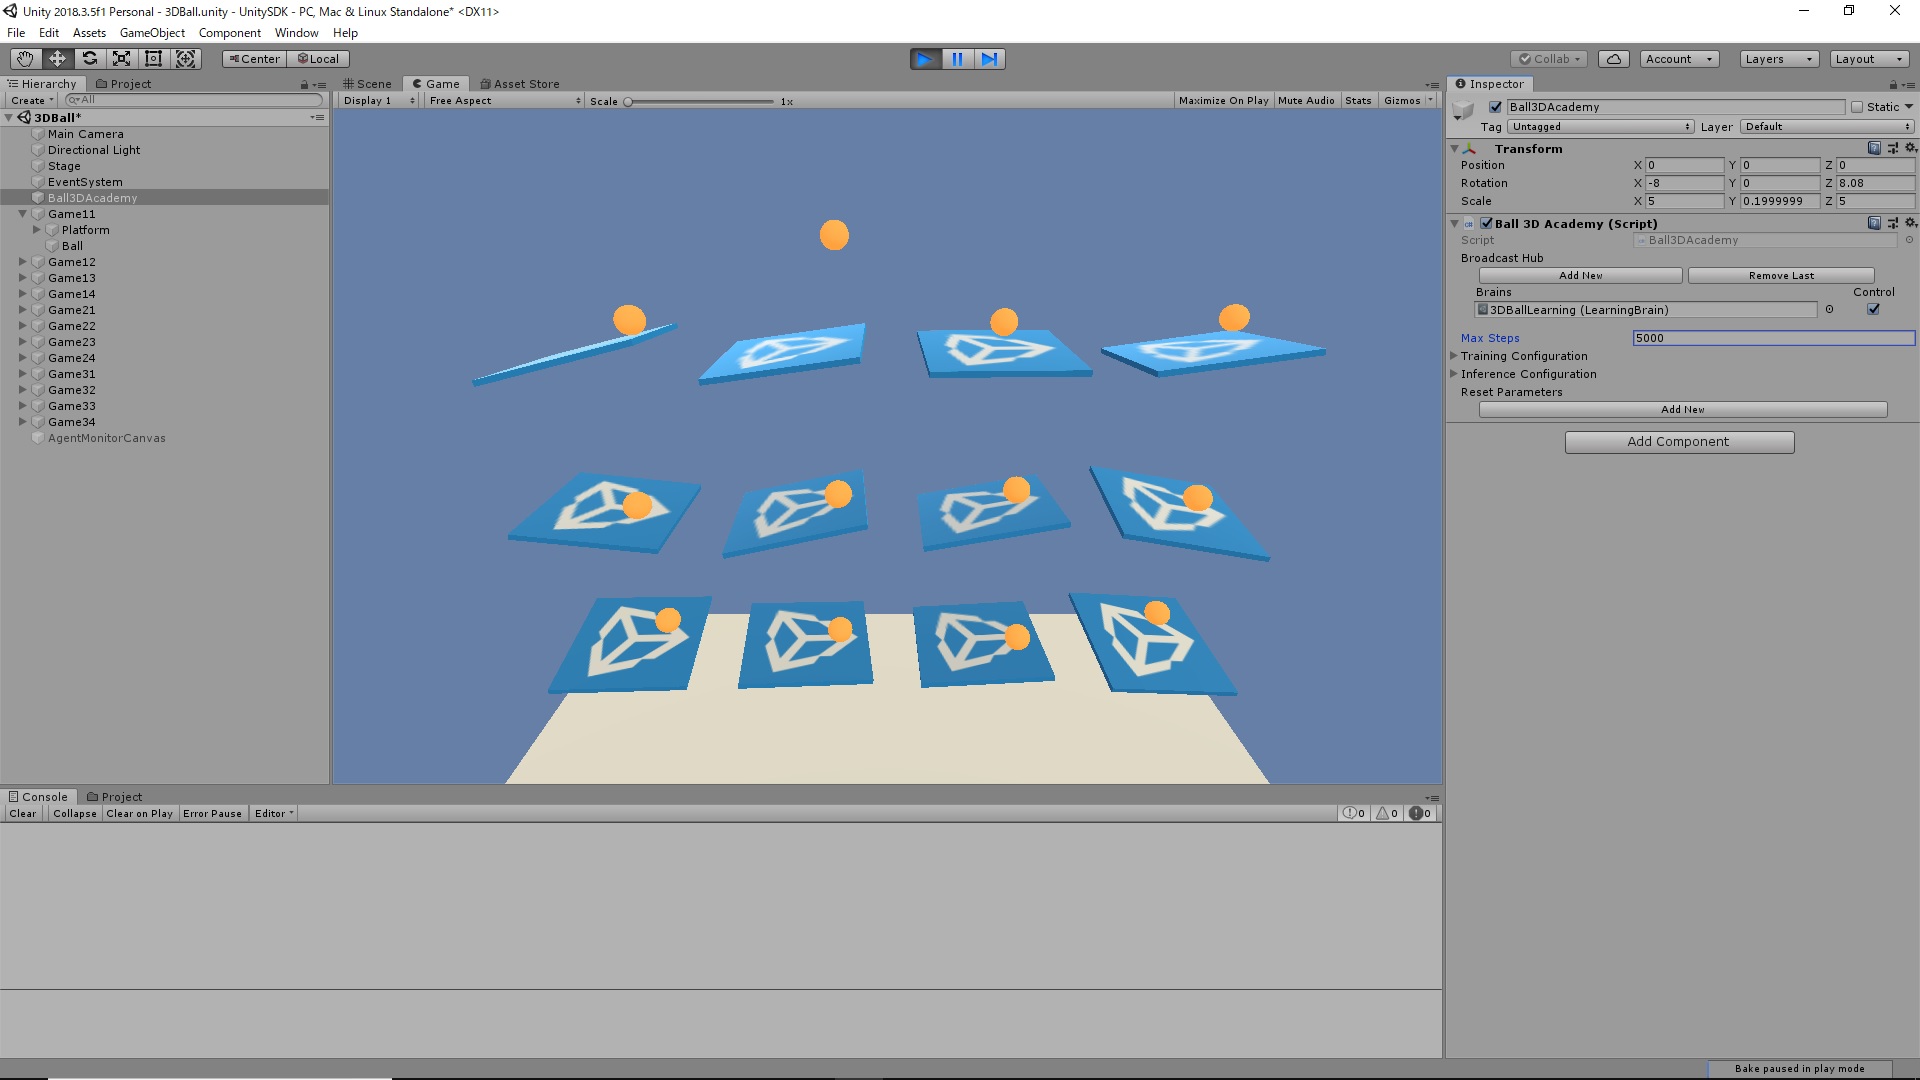Advance one frame with Step button
Viewport: 1920px width, 1080px height.
tap(989, 59)
